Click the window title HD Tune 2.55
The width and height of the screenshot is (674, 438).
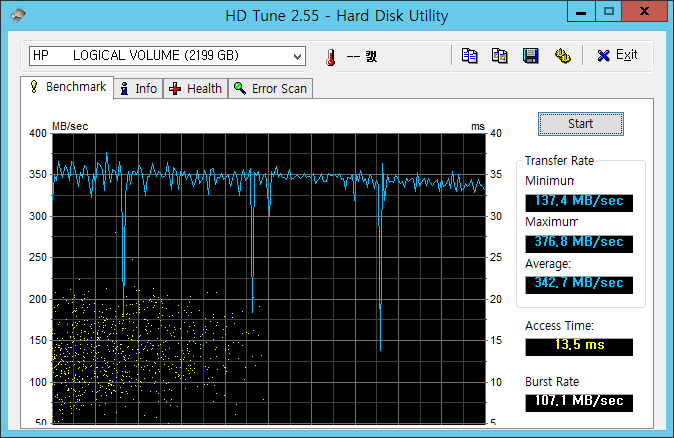[337, 16]
